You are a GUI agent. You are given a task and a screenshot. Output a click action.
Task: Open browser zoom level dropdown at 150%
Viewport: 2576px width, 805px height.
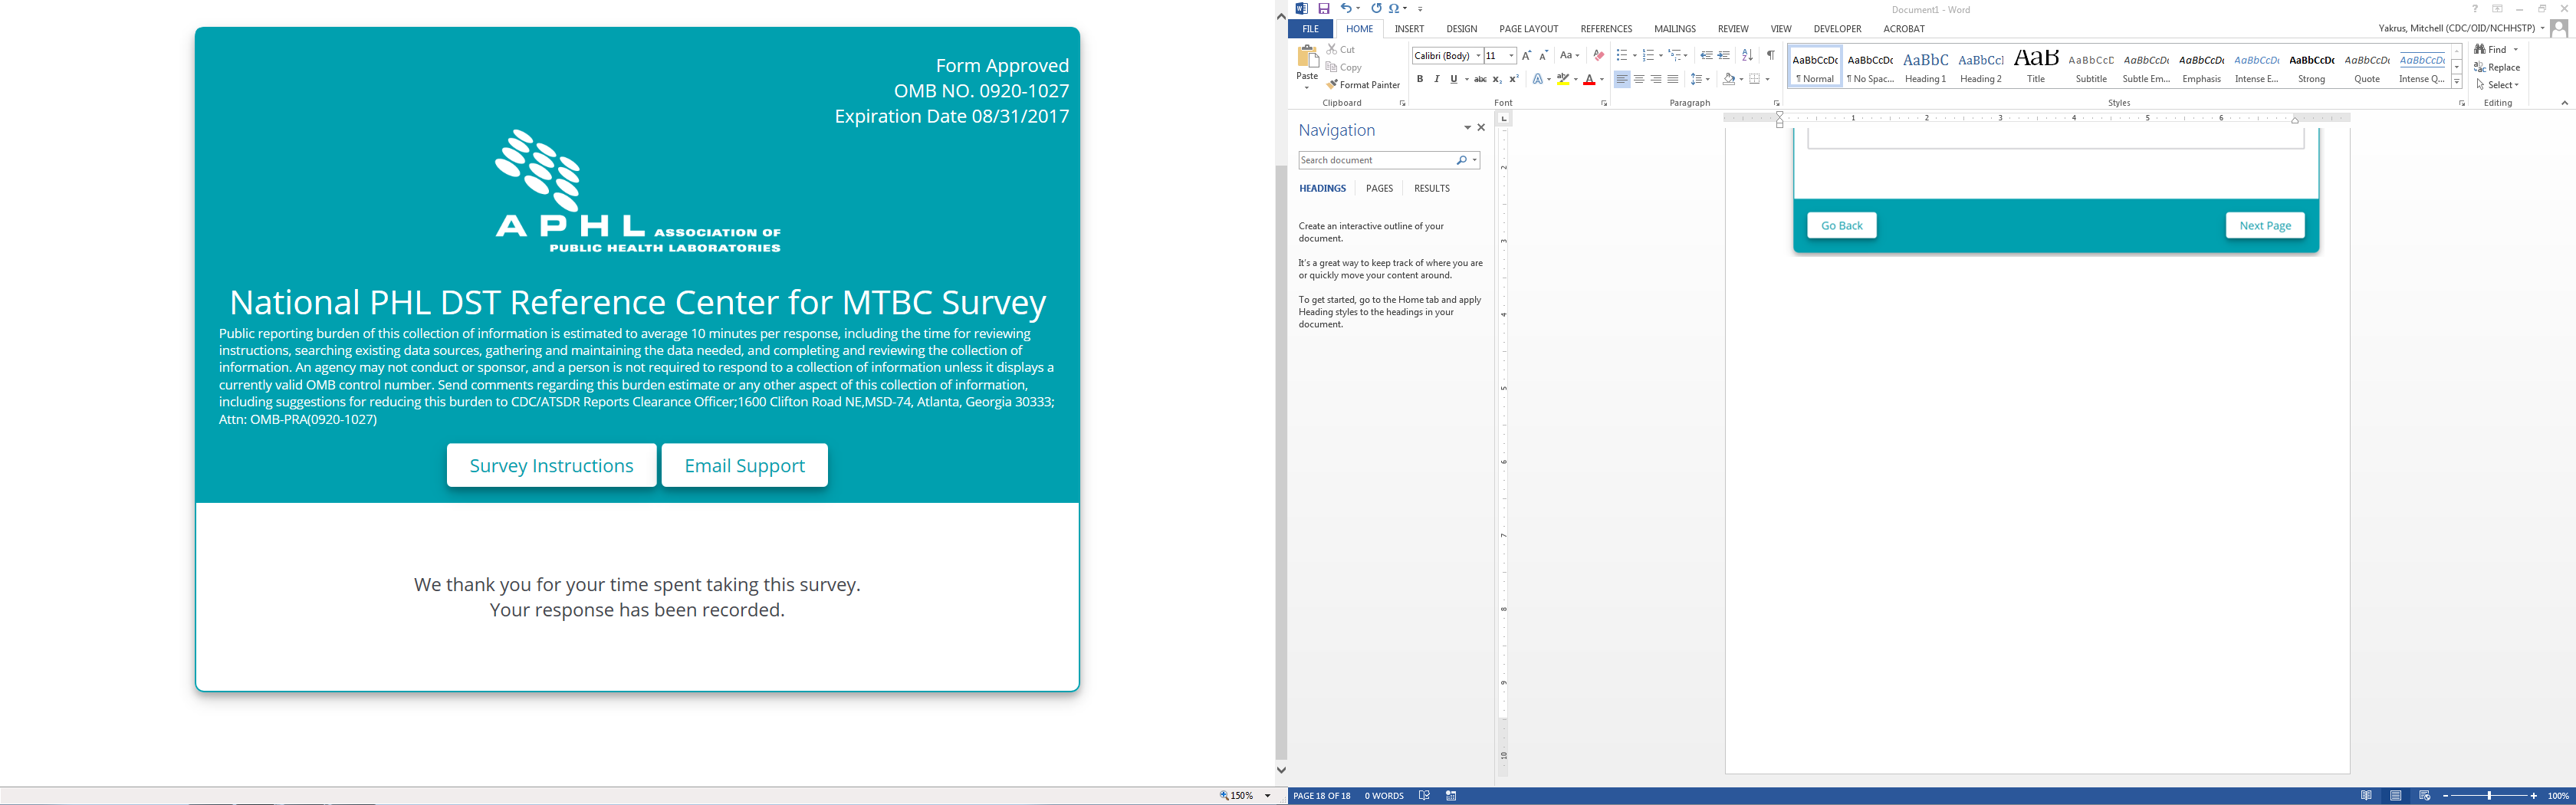tap(1268, 796)
